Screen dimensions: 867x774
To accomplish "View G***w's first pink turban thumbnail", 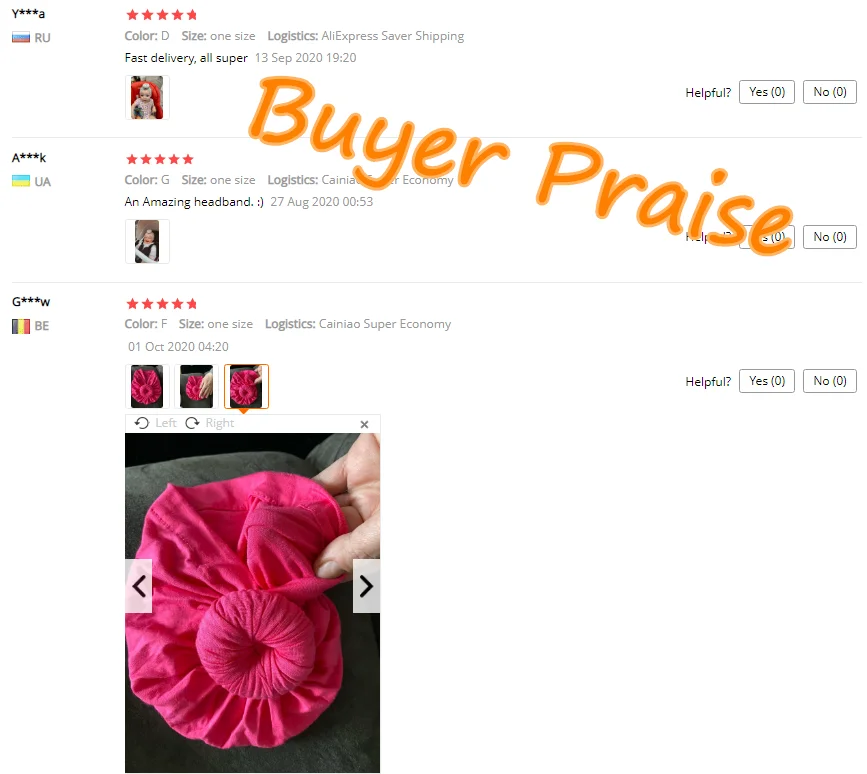I will pos(147,386).
